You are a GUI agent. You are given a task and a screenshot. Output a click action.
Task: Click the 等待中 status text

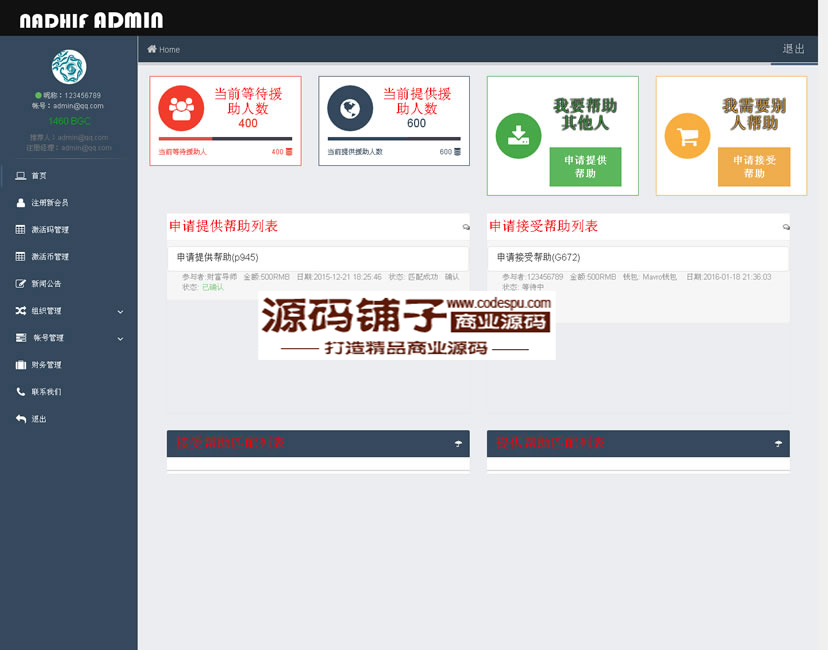click(x=533, y=287)
